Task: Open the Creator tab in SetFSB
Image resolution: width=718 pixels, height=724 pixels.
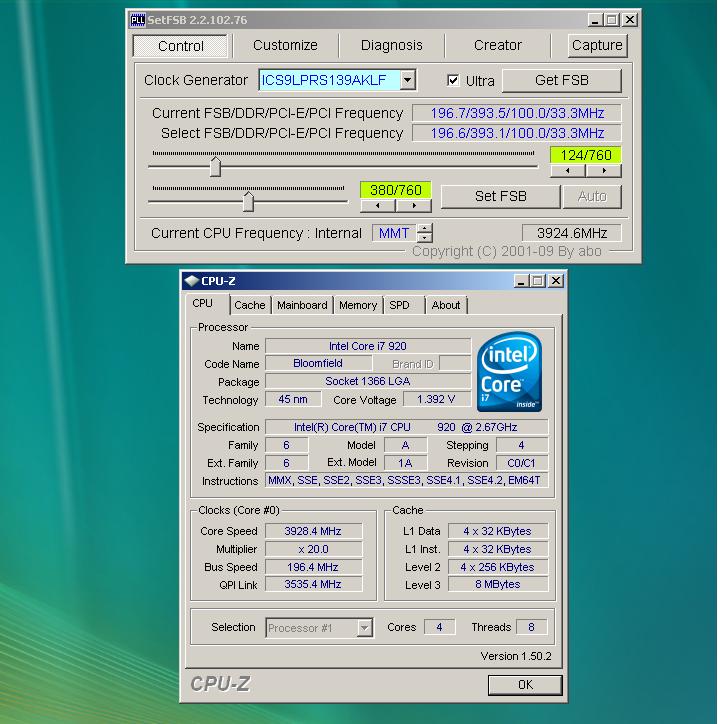Action: pyautogui.click(x=497, y=45)
